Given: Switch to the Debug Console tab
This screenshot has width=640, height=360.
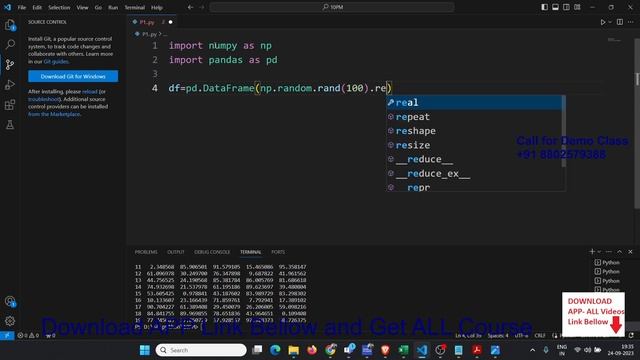Looking at the screenshot, I should point(212,252).
